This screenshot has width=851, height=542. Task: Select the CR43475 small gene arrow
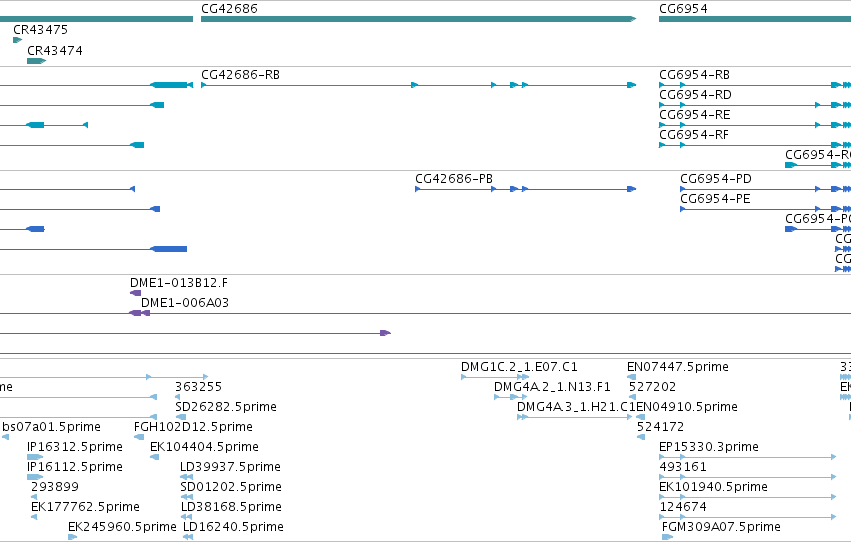(17, 40)
